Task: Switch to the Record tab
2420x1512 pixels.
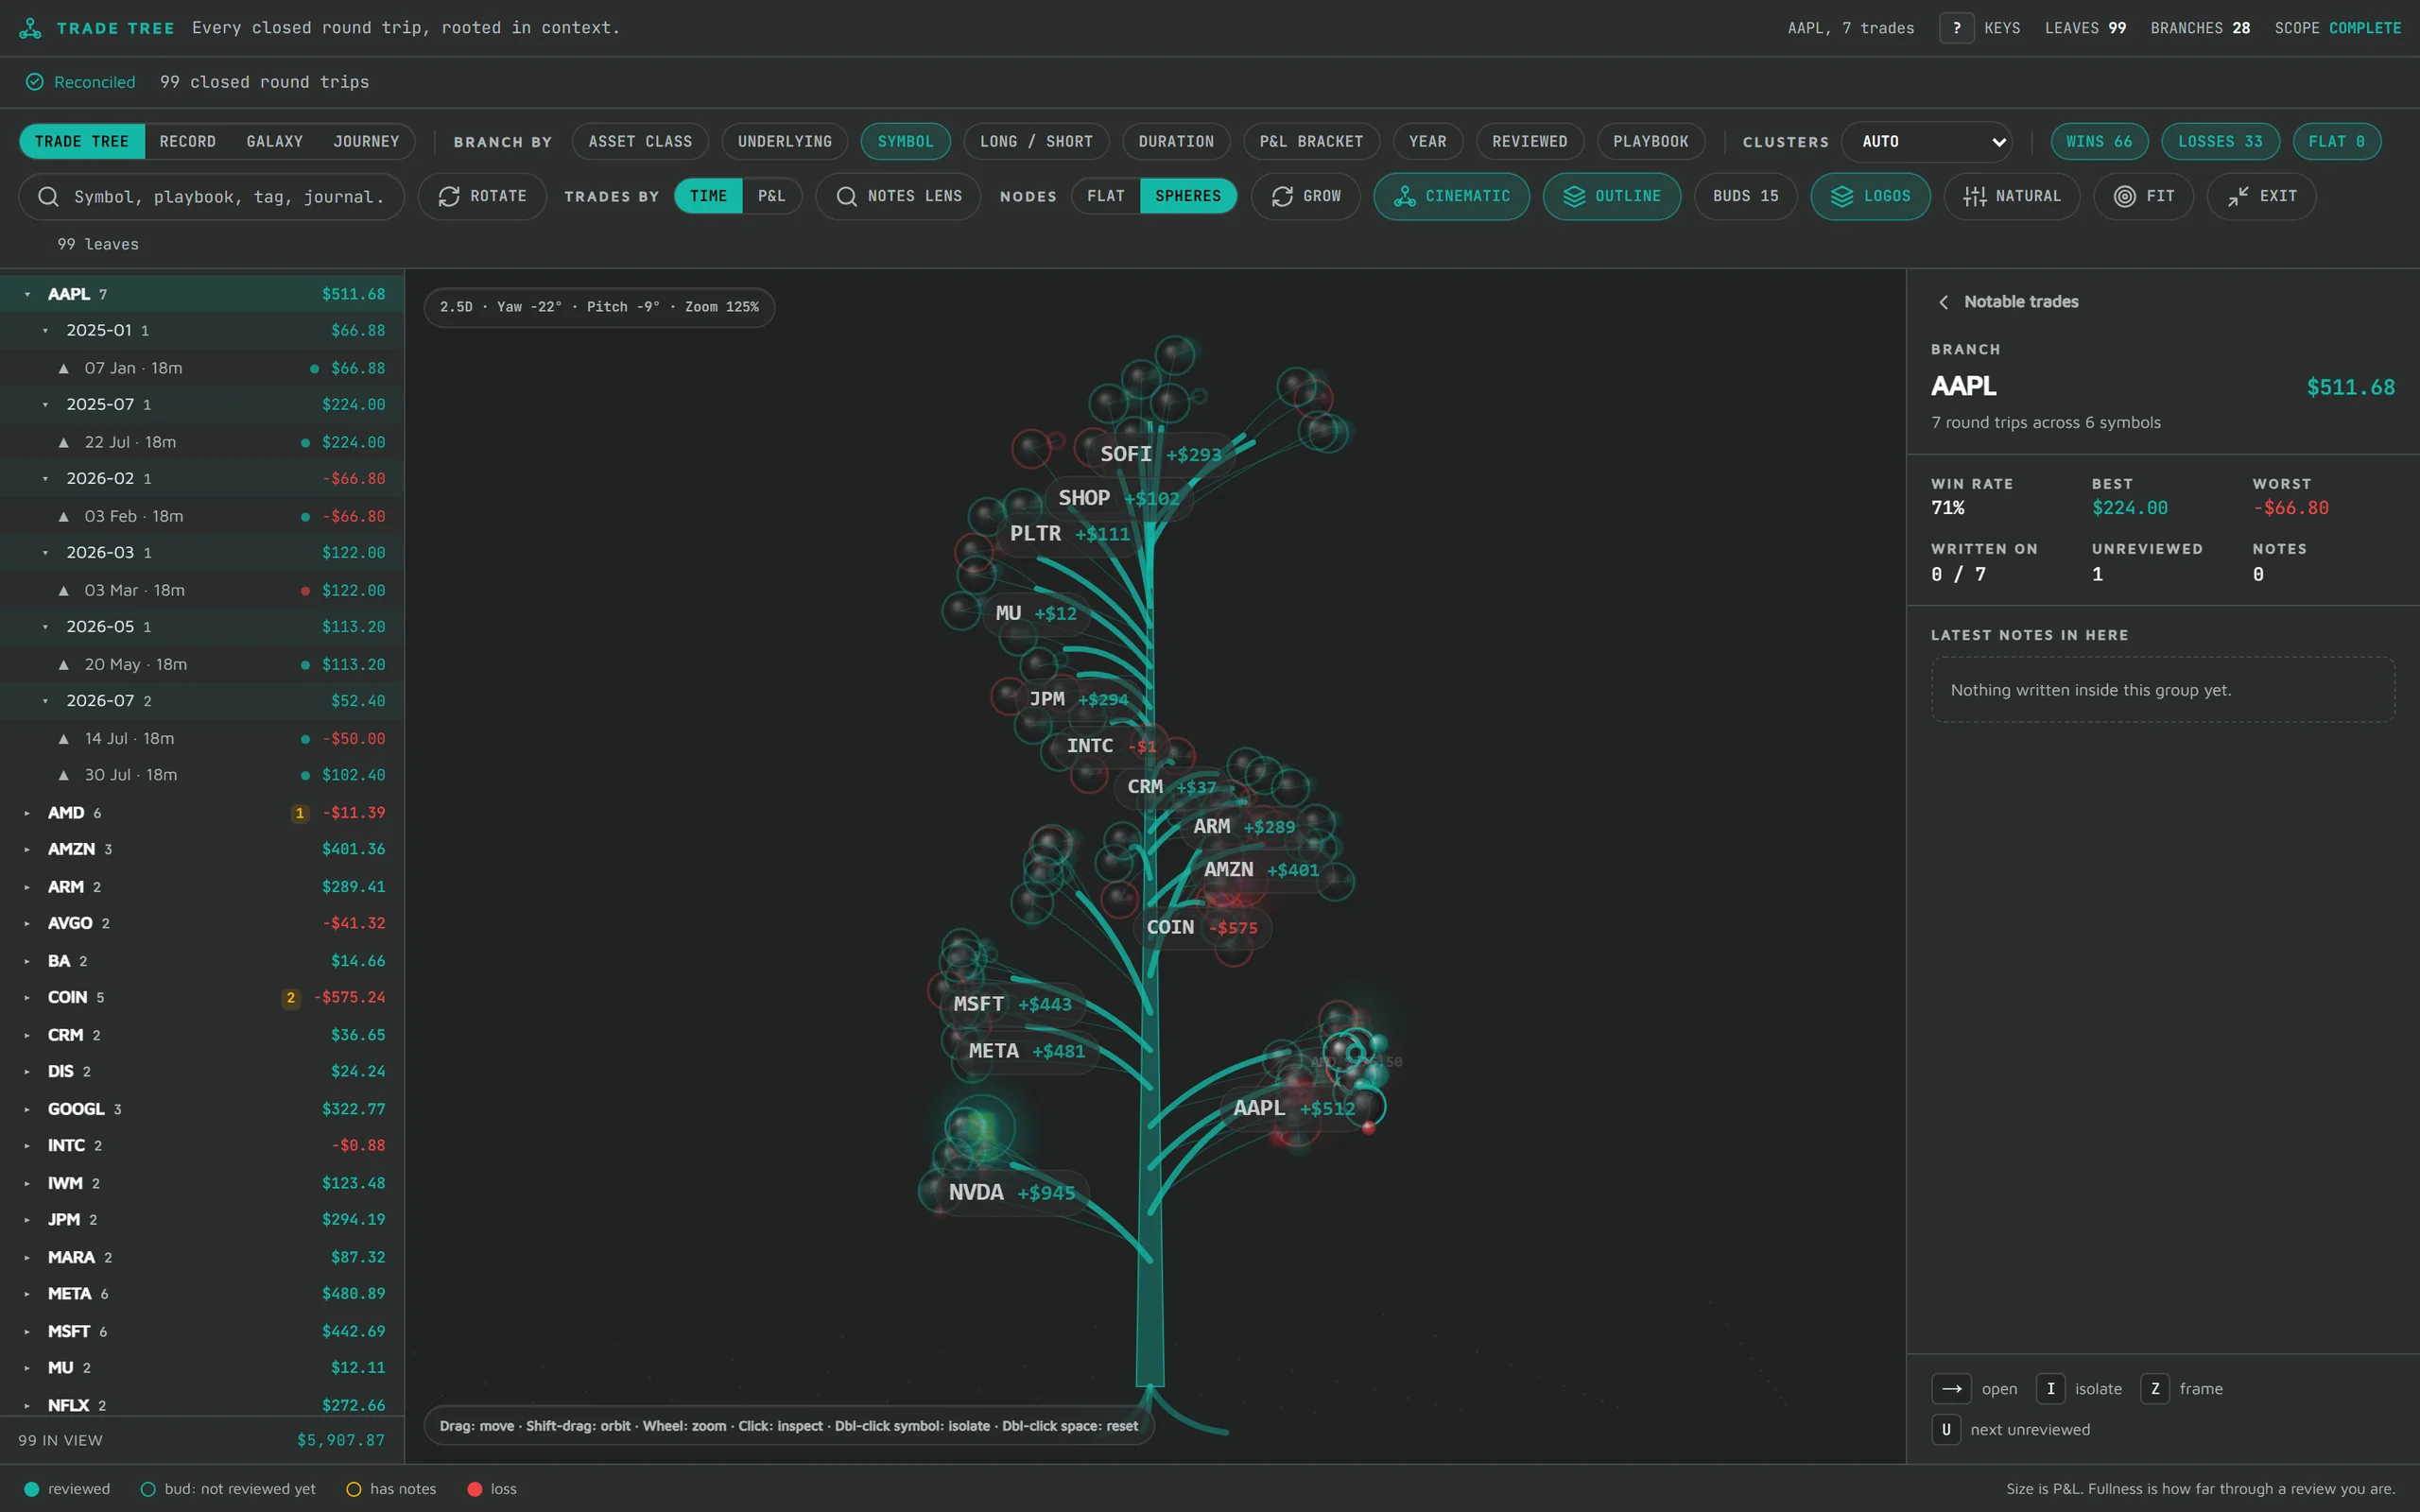Action: (188, 141)
